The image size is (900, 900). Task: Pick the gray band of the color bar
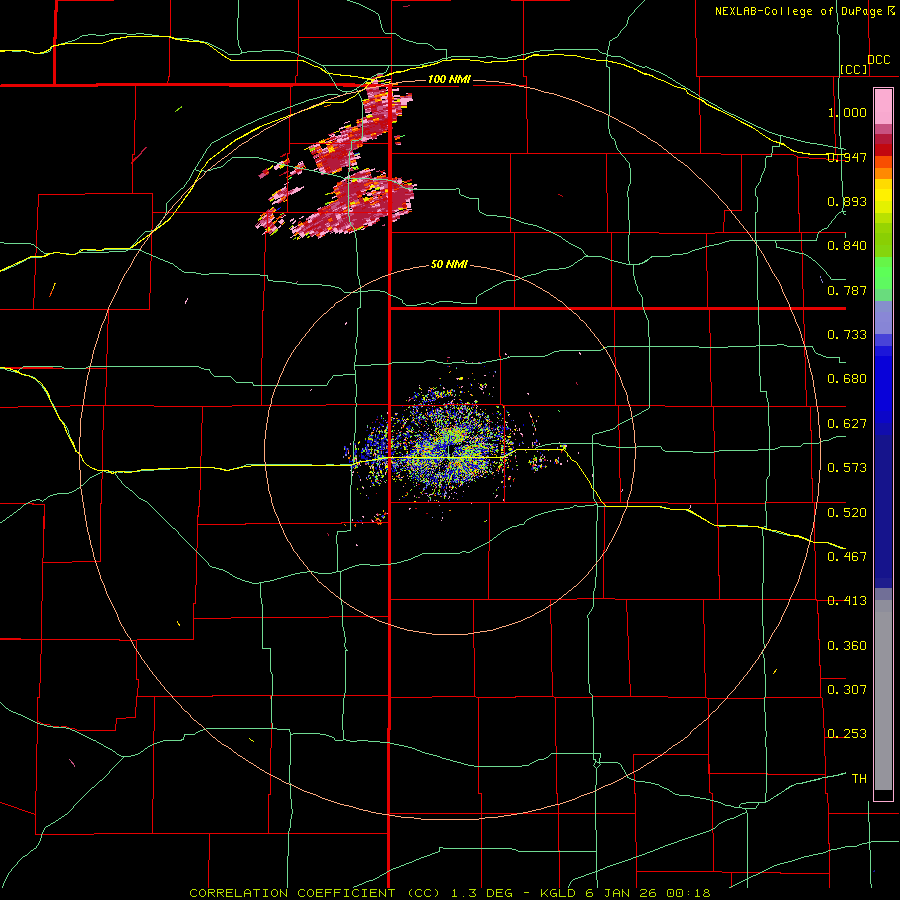click(x=883, y=695)
